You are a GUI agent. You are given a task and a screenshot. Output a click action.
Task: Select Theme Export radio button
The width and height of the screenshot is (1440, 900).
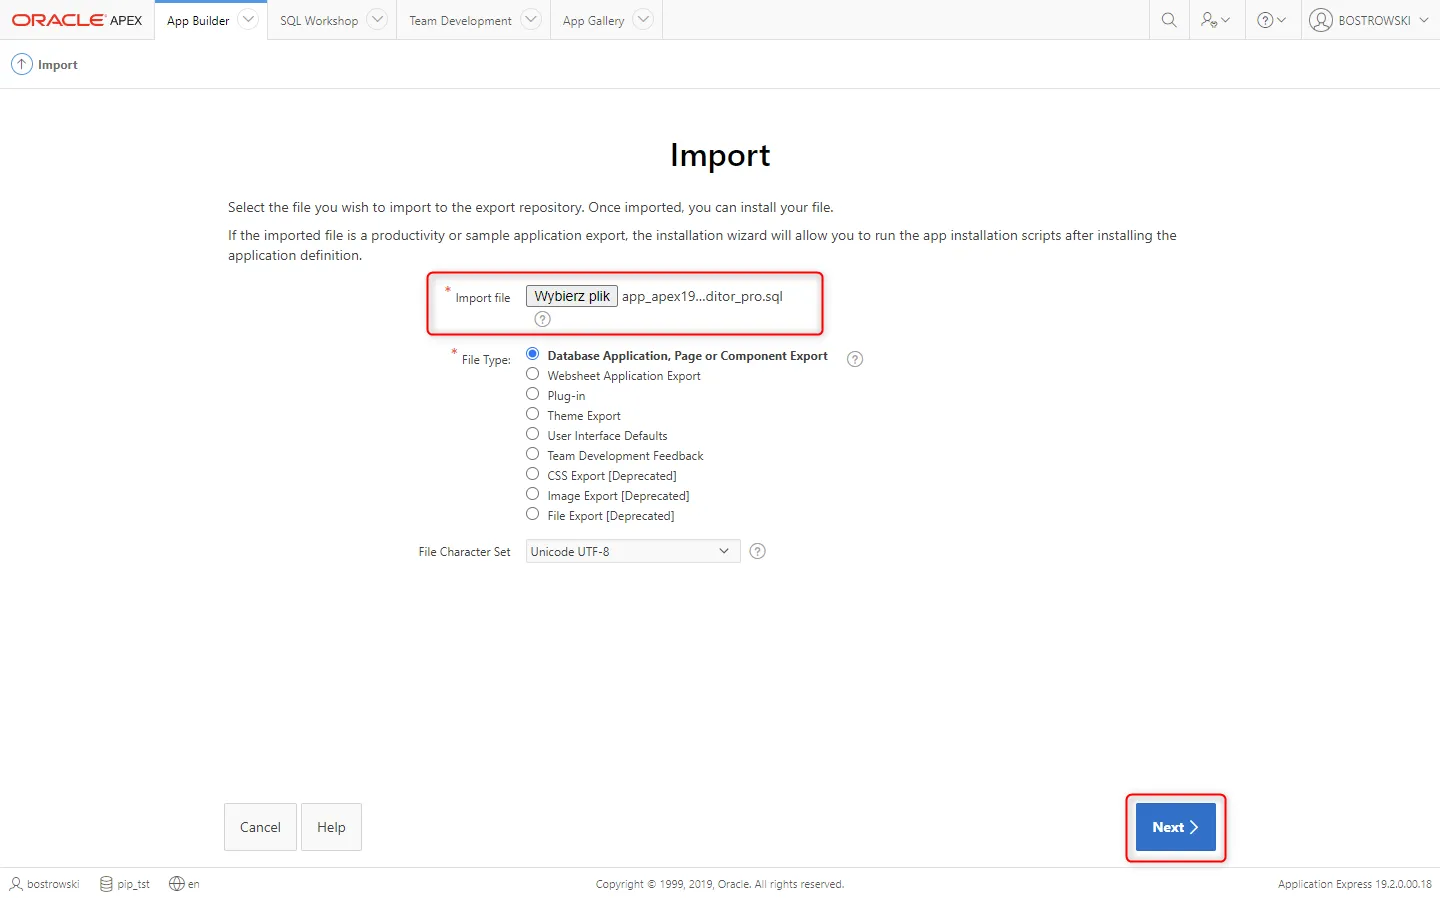pyautogui.click(x=533, y=414)
